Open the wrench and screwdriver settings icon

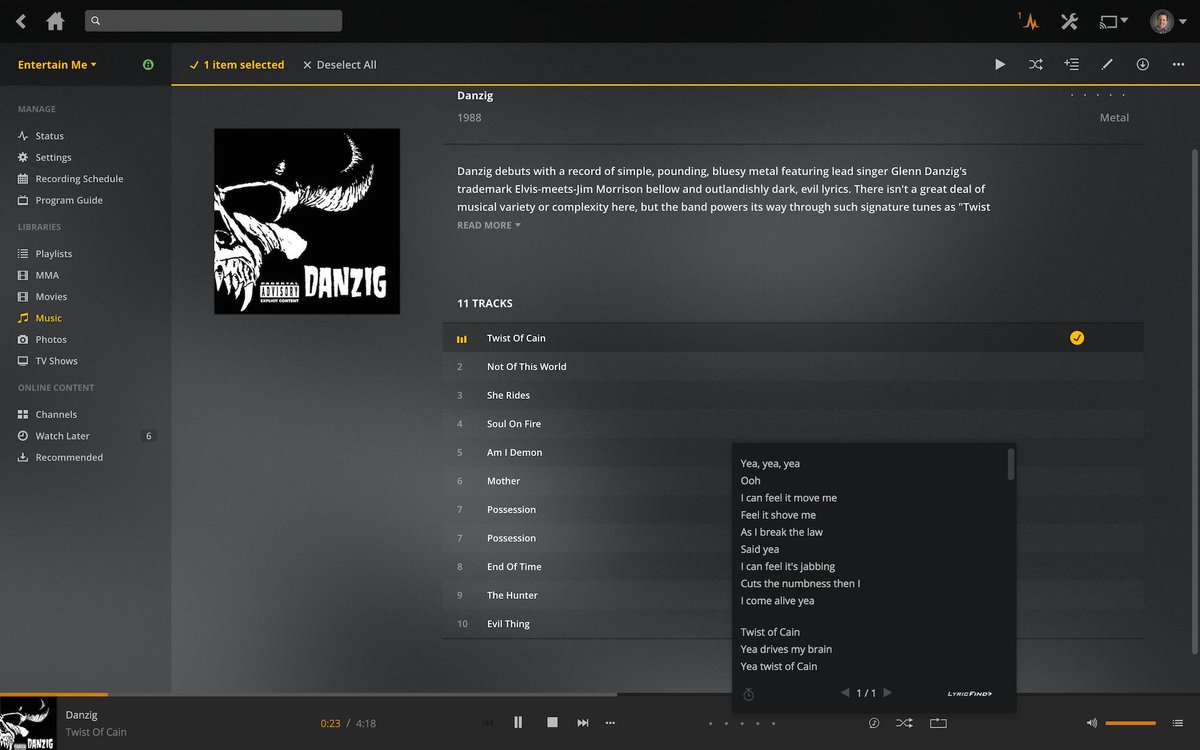[x=1069, y=21]
